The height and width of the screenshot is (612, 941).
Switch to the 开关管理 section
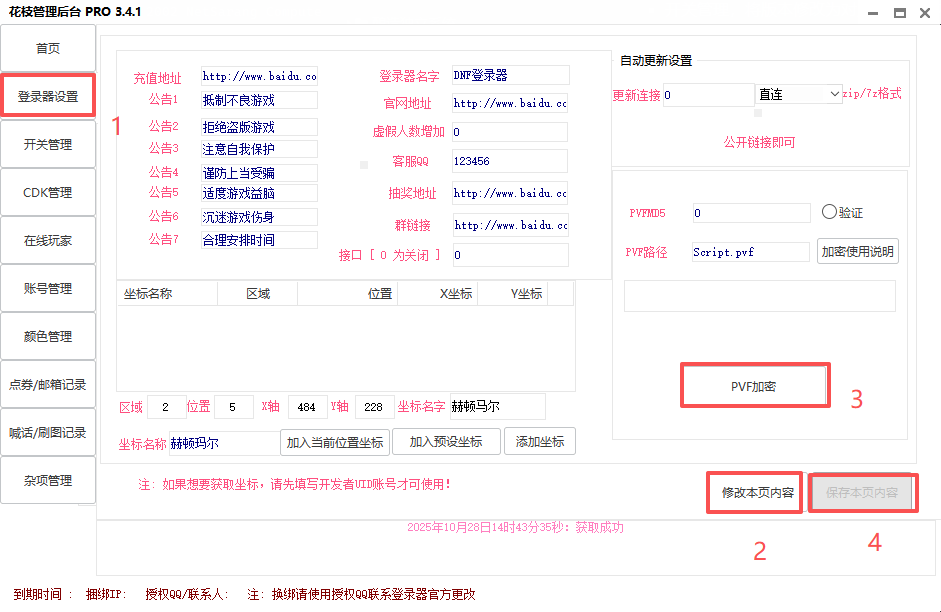coord(48,144)
